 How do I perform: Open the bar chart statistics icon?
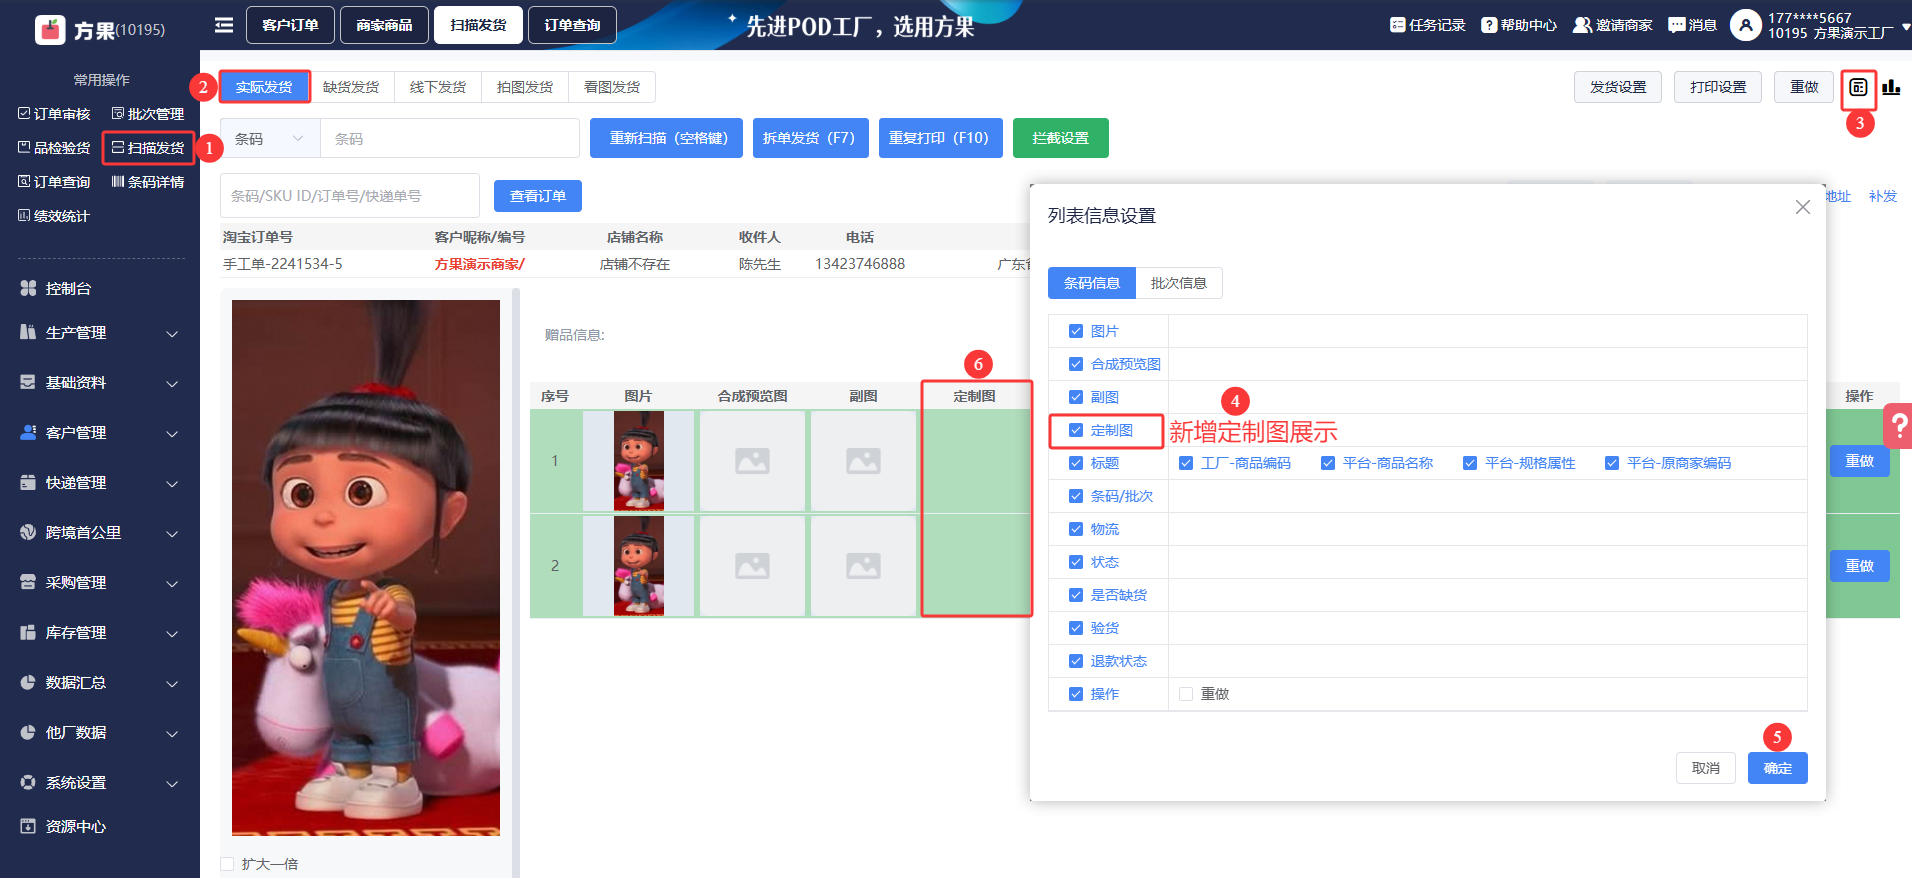[x=1891, y=88]
